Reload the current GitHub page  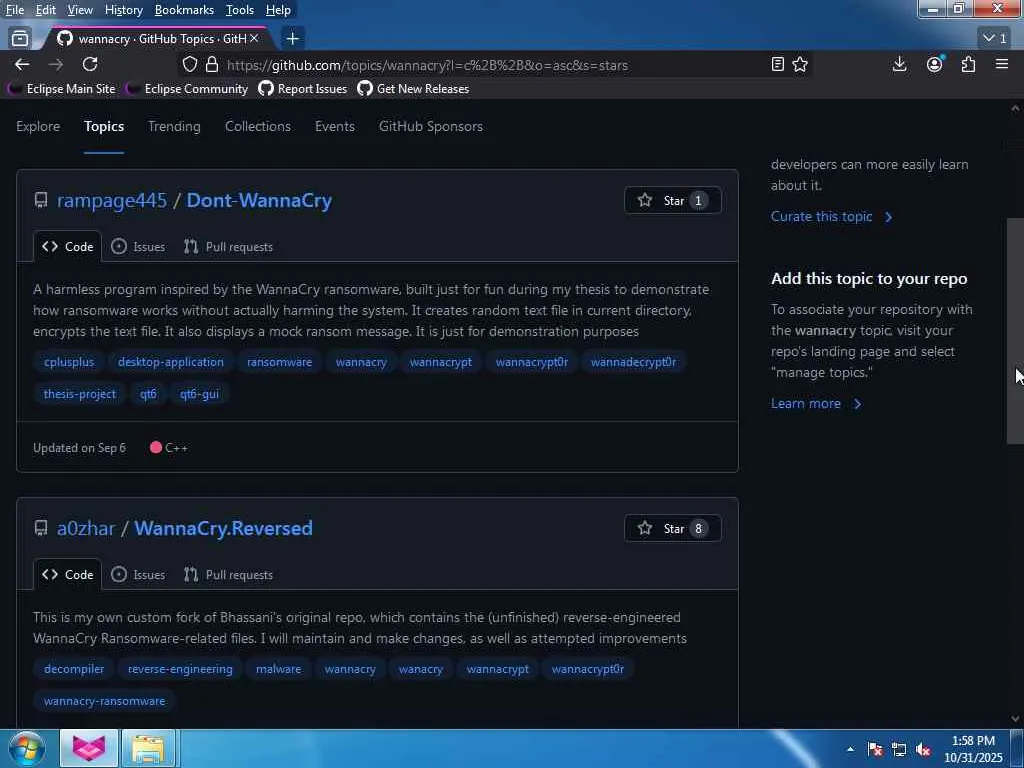(x=90, y=65)
